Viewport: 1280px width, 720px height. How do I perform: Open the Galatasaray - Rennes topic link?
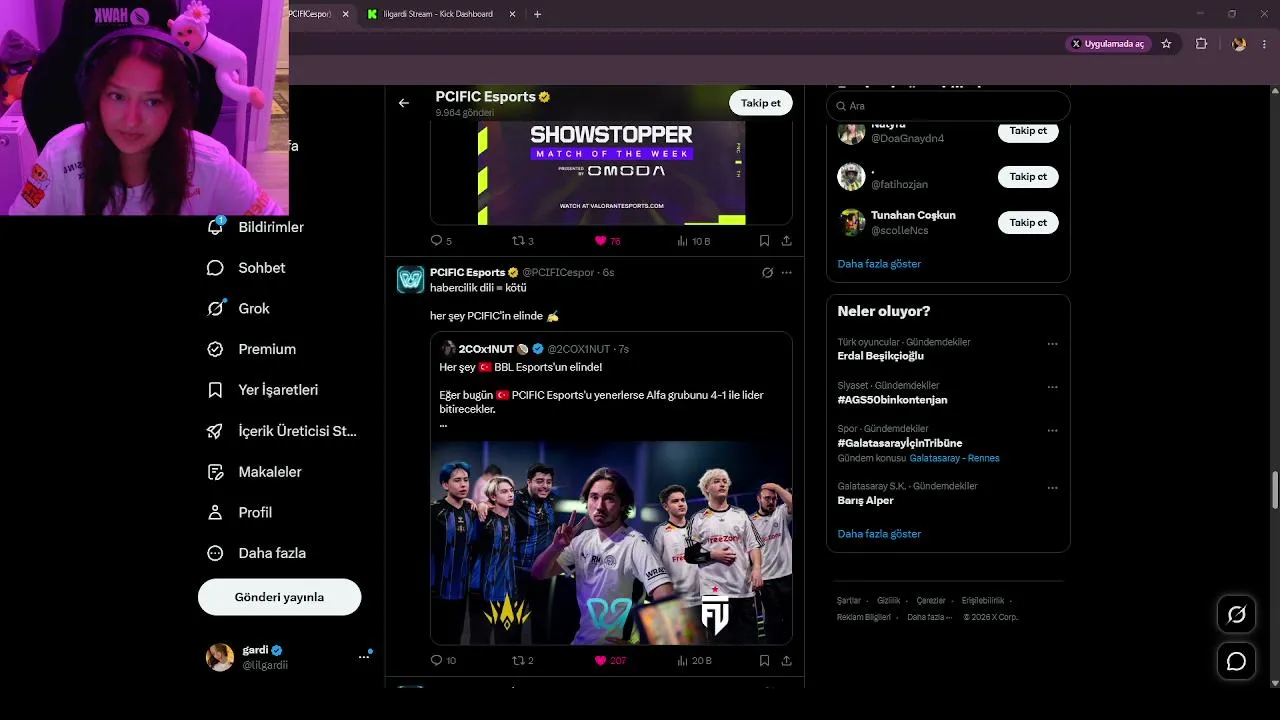[x=954, y=458]
